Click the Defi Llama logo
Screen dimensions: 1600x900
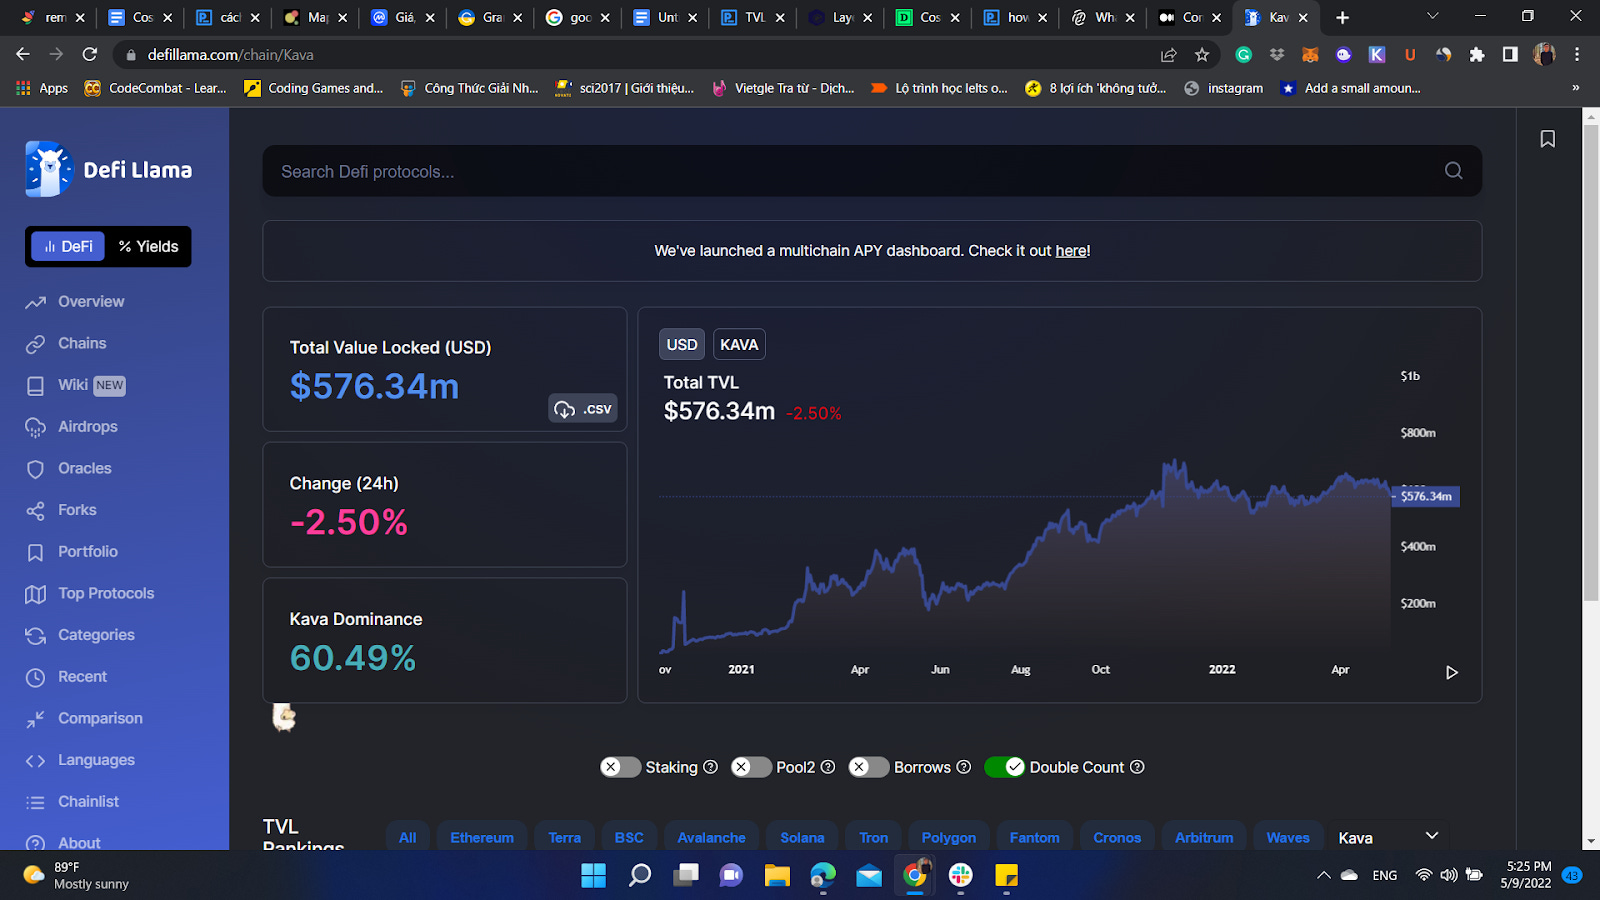[109, 169]
